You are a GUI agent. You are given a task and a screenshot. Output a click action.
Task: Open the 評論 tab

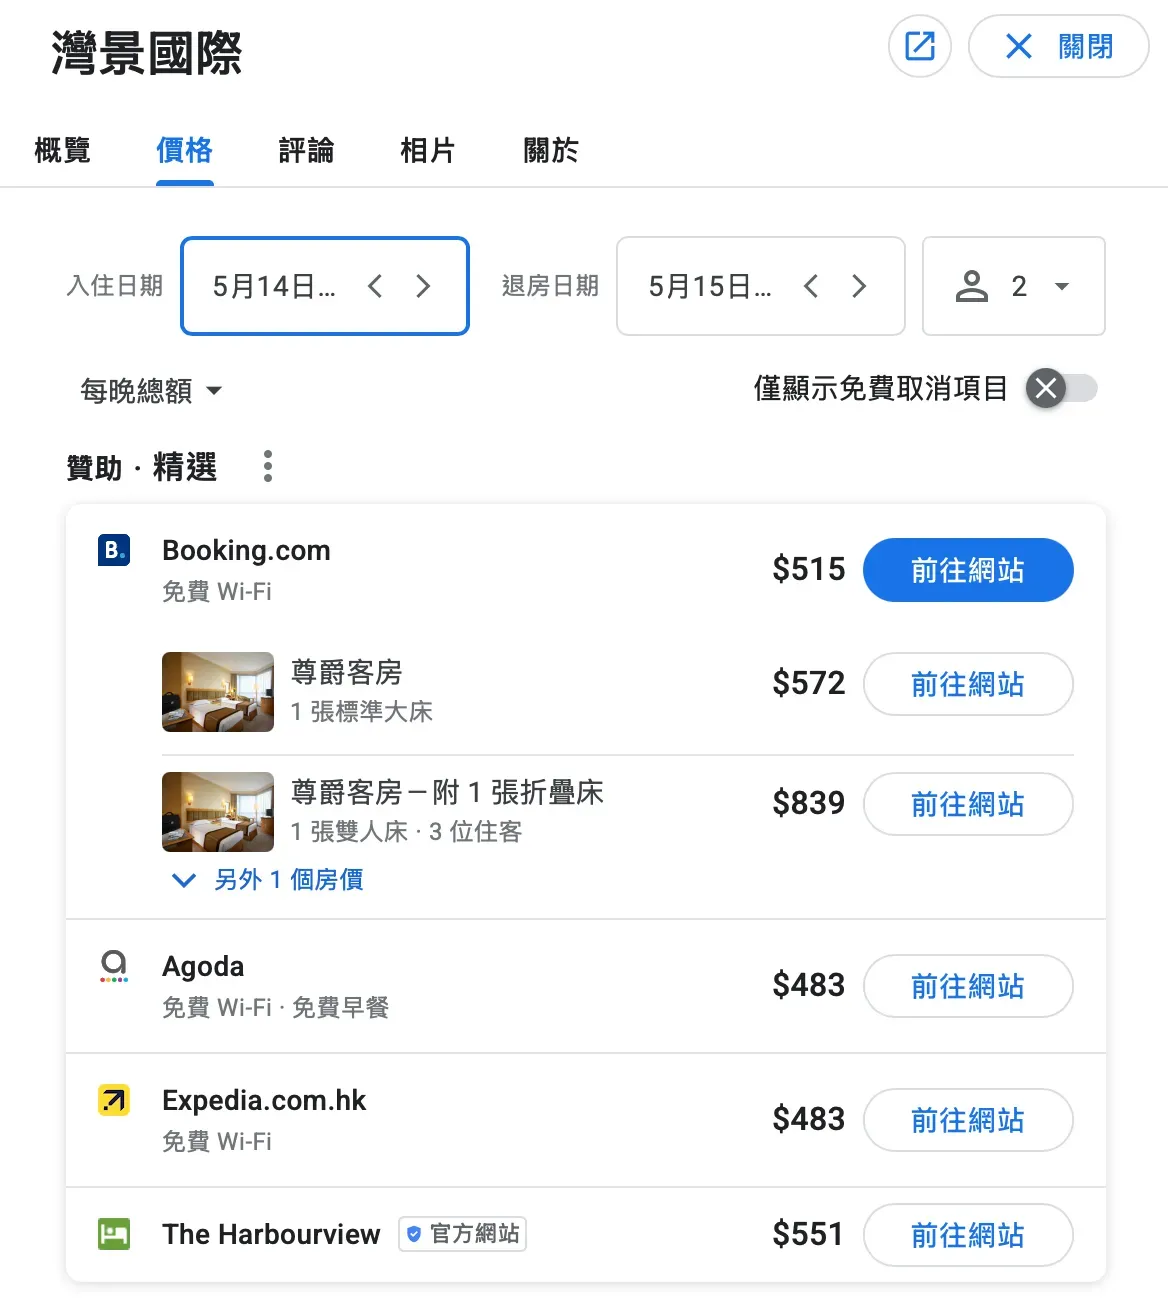pyautogui.click(x=306, y=151)
